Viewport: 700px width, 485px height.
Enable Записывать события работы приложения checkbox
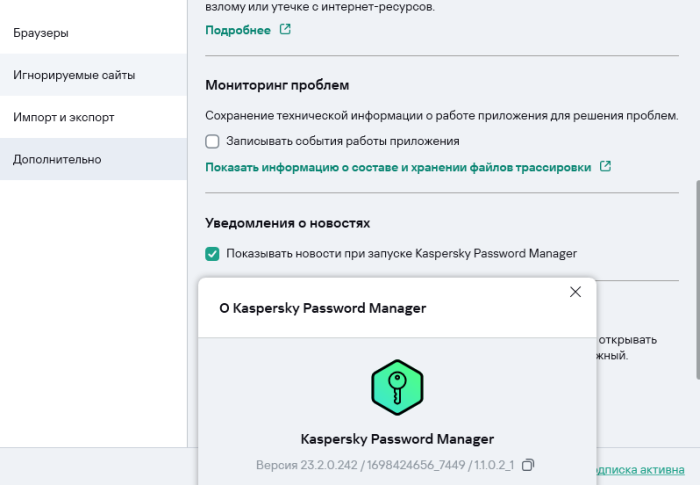point(212,141)
